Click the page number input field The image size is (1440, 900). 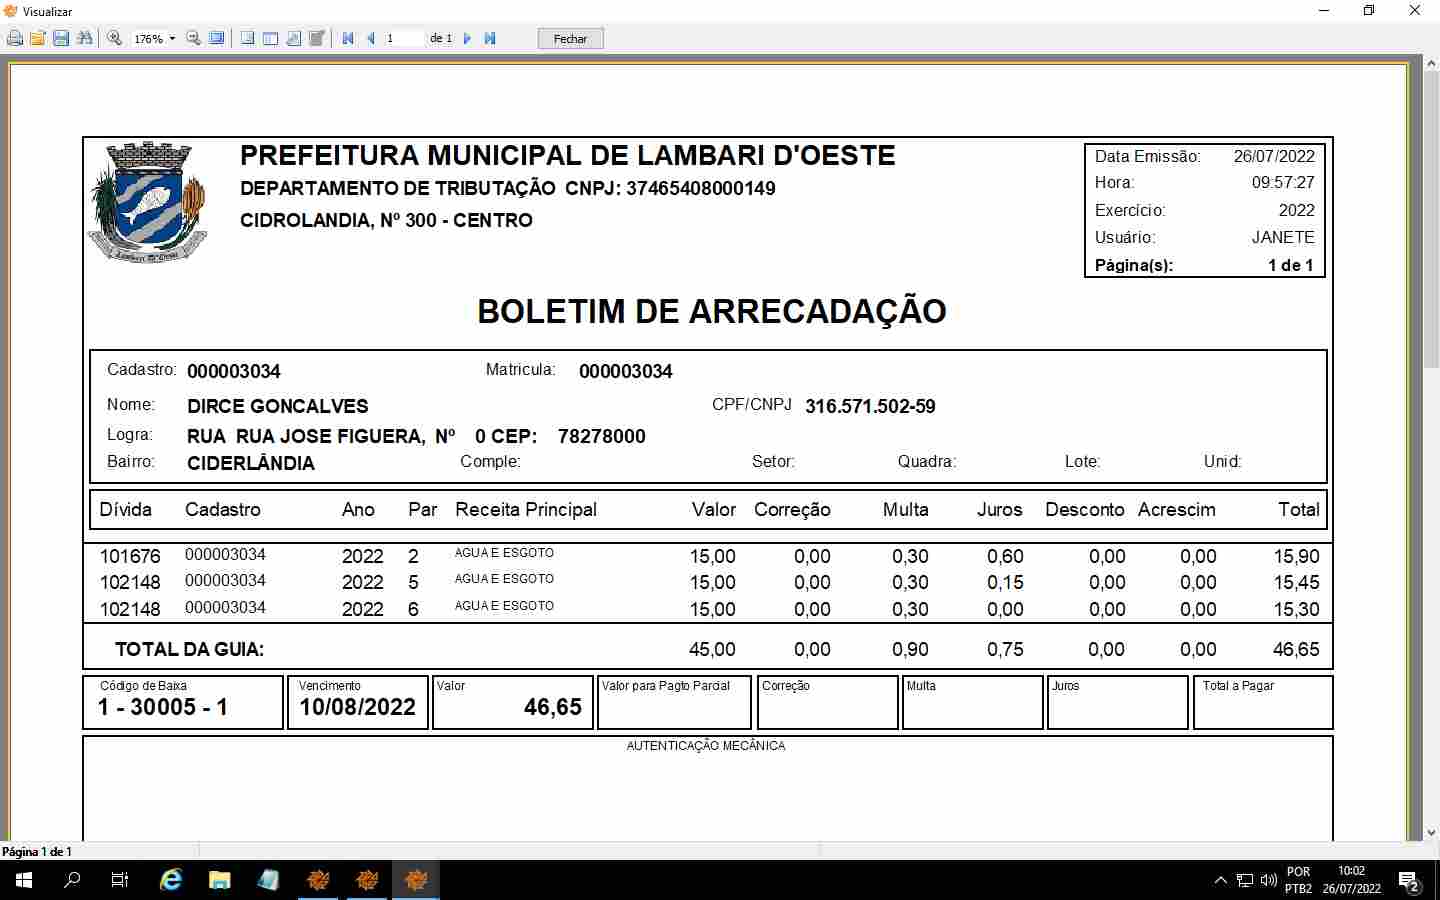[x=403, y=38]
